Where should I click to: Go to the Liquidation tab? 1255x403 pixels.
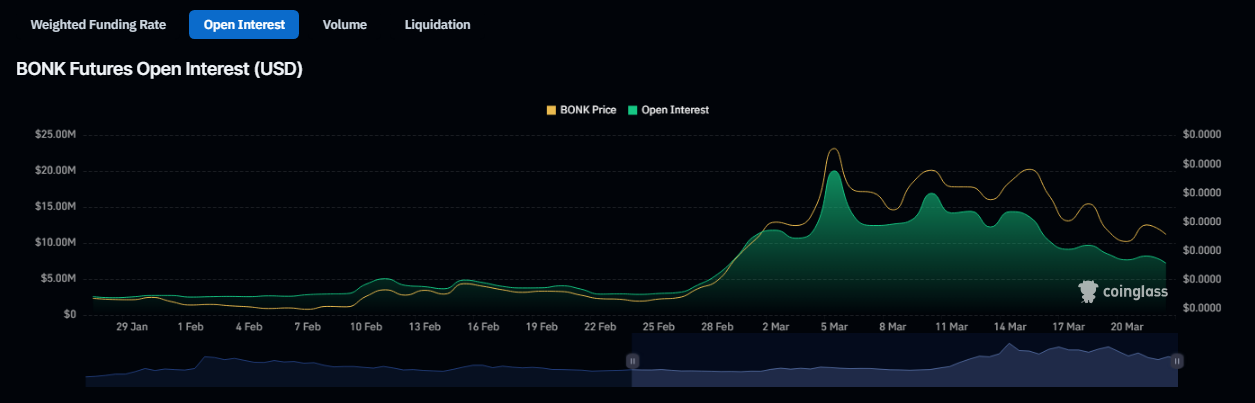click(x=437, y=24)
